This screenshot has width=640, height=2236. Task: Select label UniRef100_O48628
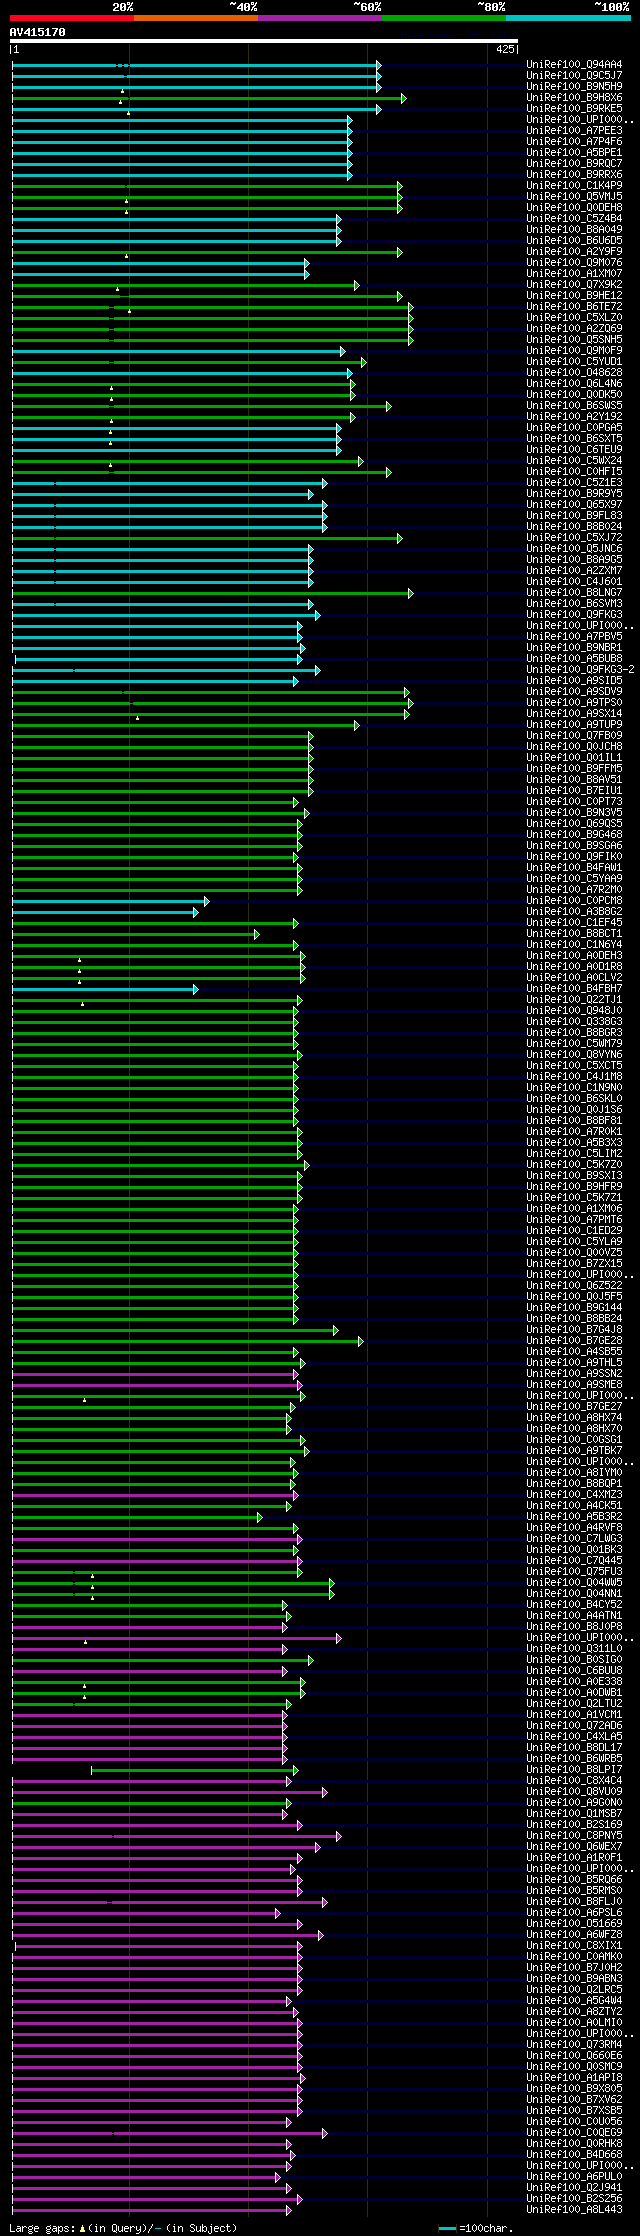(x=574, y=373)
